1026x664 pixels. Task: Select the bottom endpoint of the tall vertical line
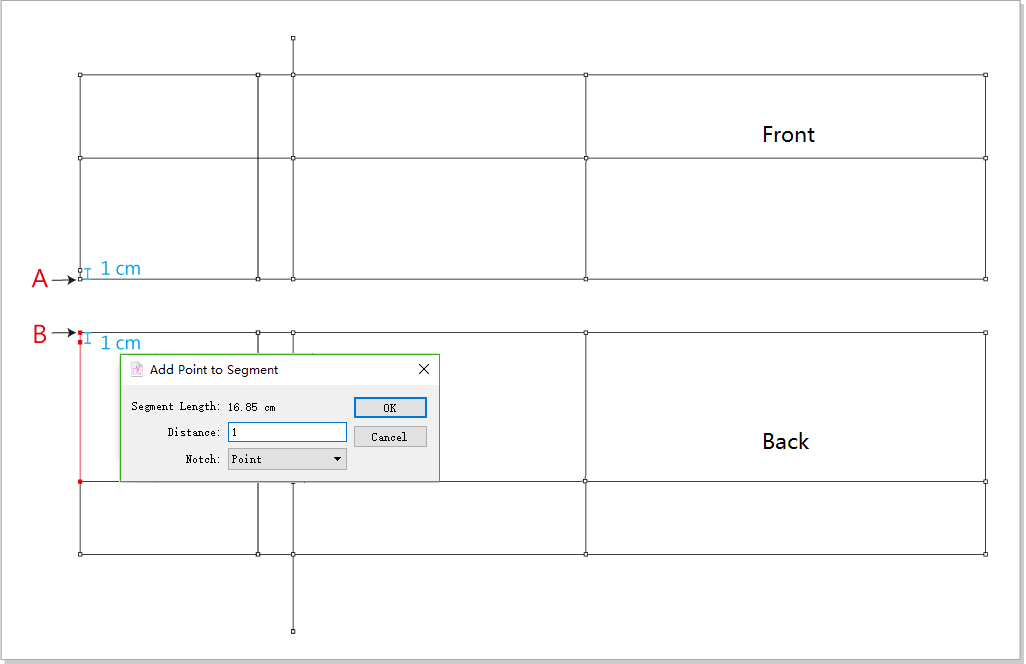click(x=293, y=631)
